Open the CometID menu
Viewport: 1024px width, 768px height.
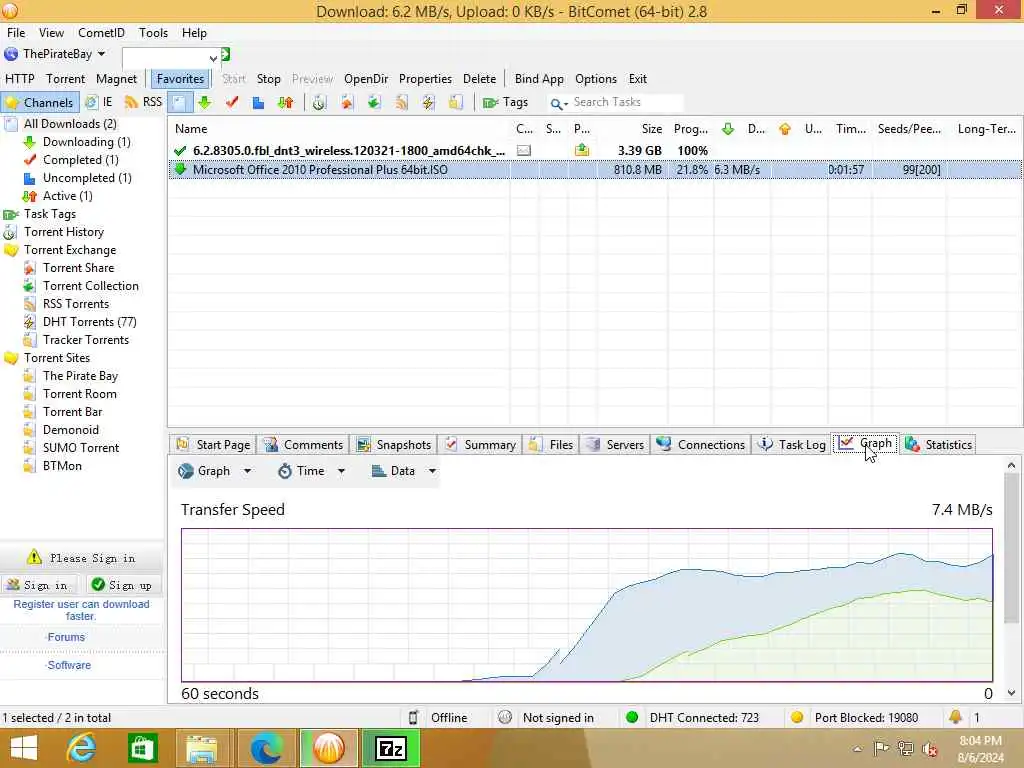pyautogui.click(x=101, y=33)
